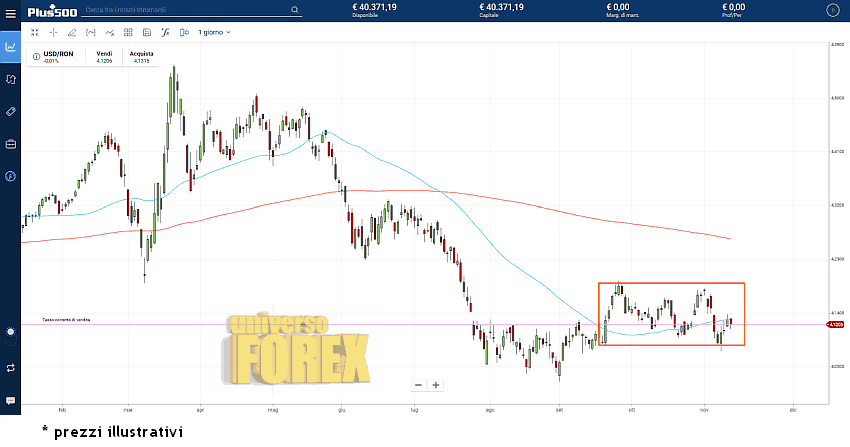Open the chart view in left sidebar
The height and width of the screenshot is (447, 850).
[x=10, y=46]
